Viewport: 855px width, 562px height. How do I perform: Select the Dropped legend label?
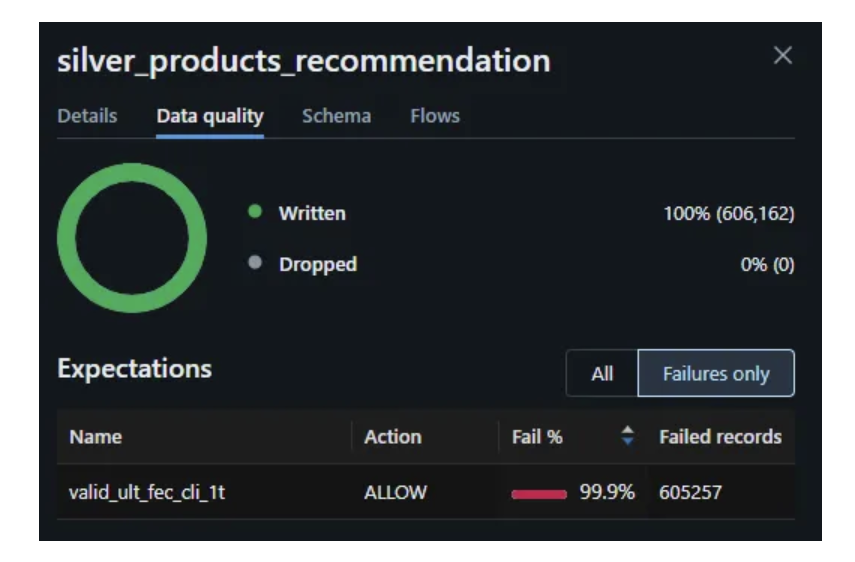click(317, 265)
